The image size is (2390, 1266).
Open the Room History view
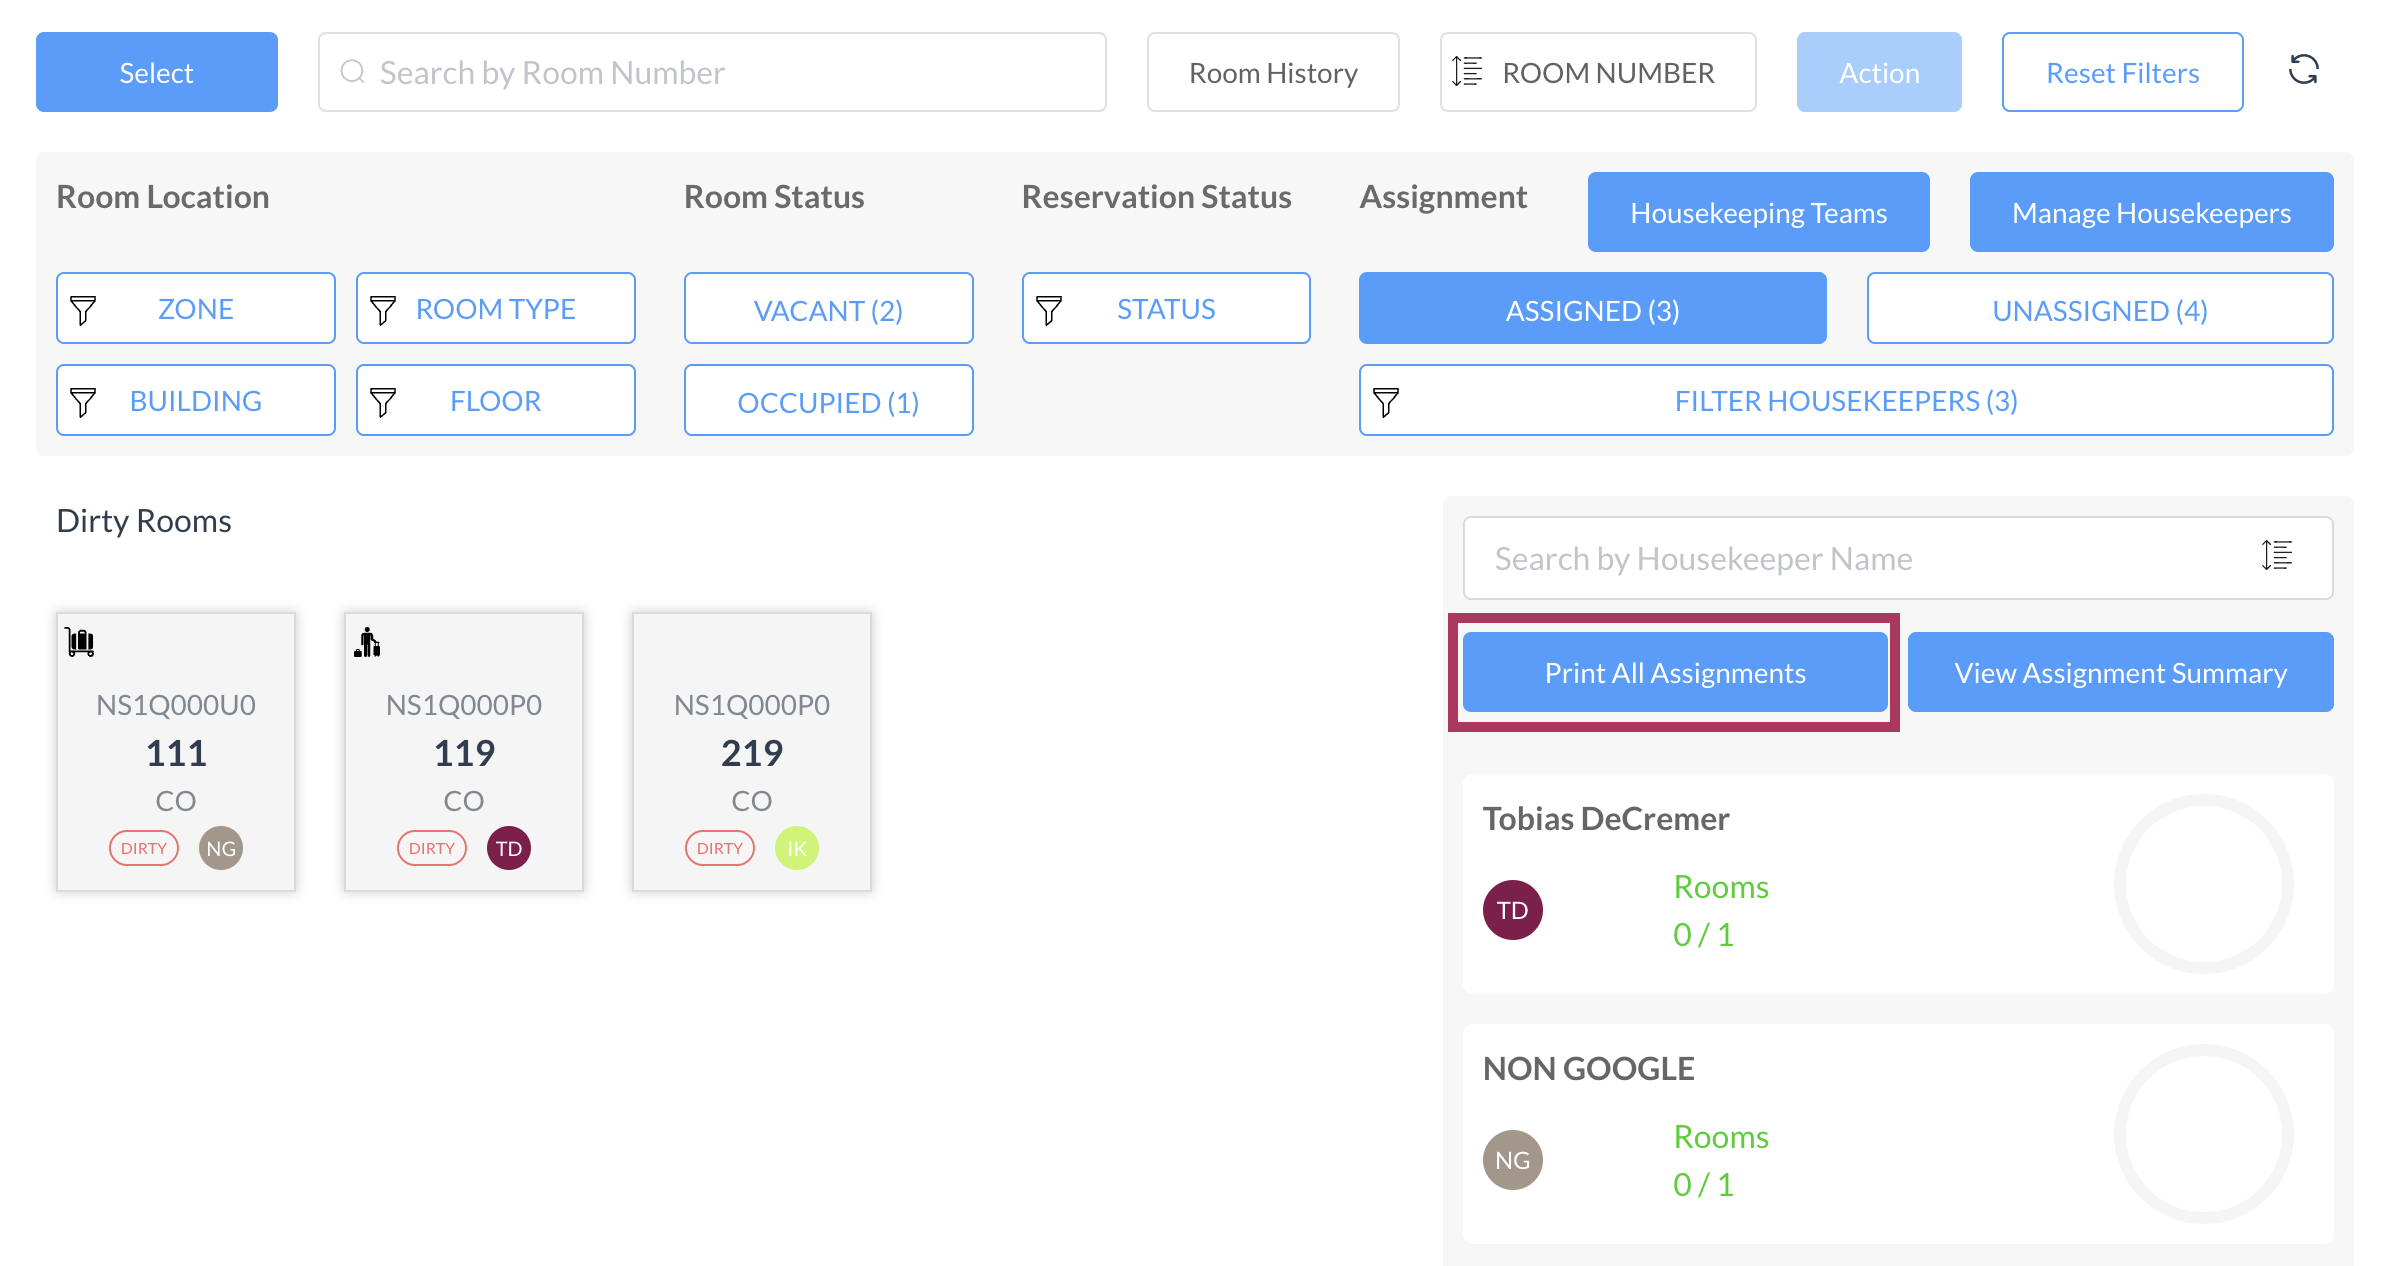[1272, 73]
